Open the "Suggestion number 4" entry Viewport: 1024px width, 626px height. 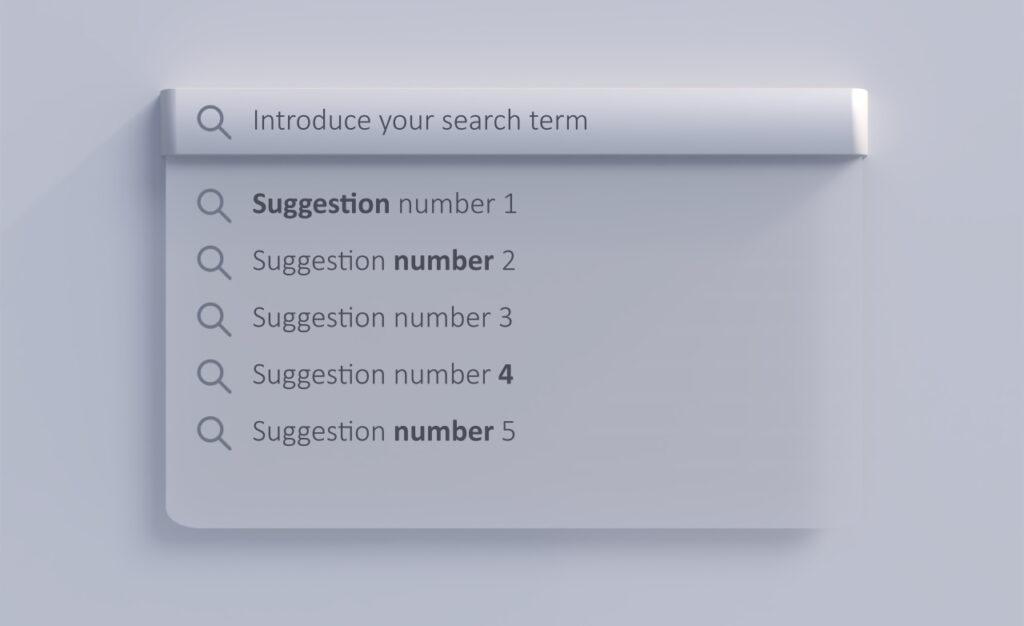pos(382,375)
